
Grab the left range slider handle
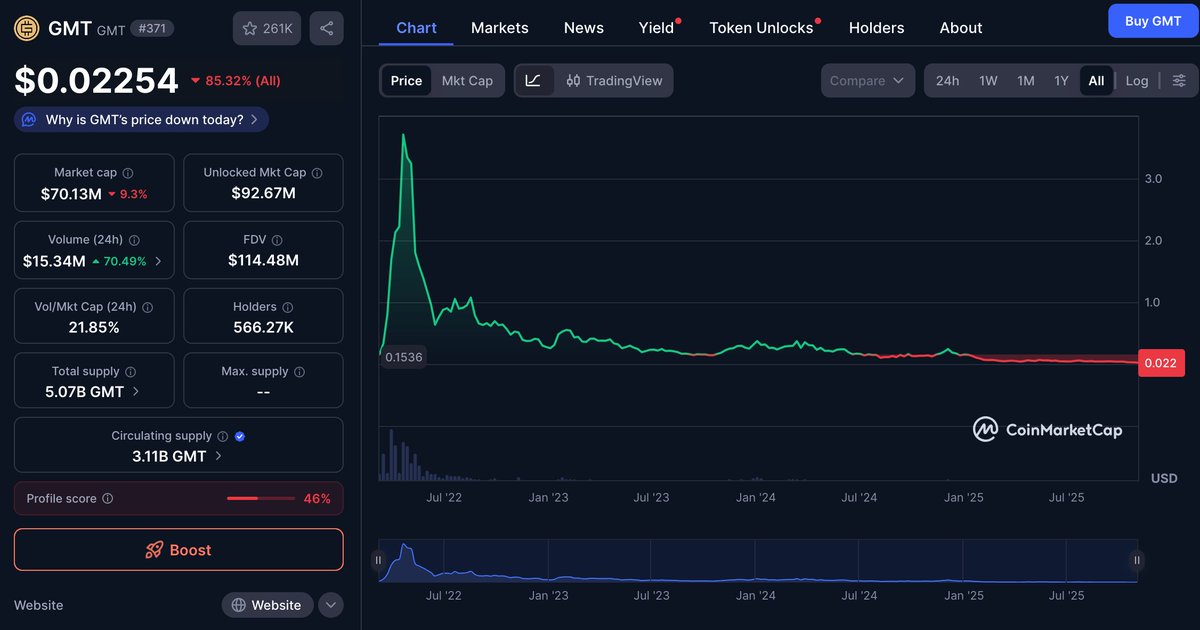pos(379,561)
